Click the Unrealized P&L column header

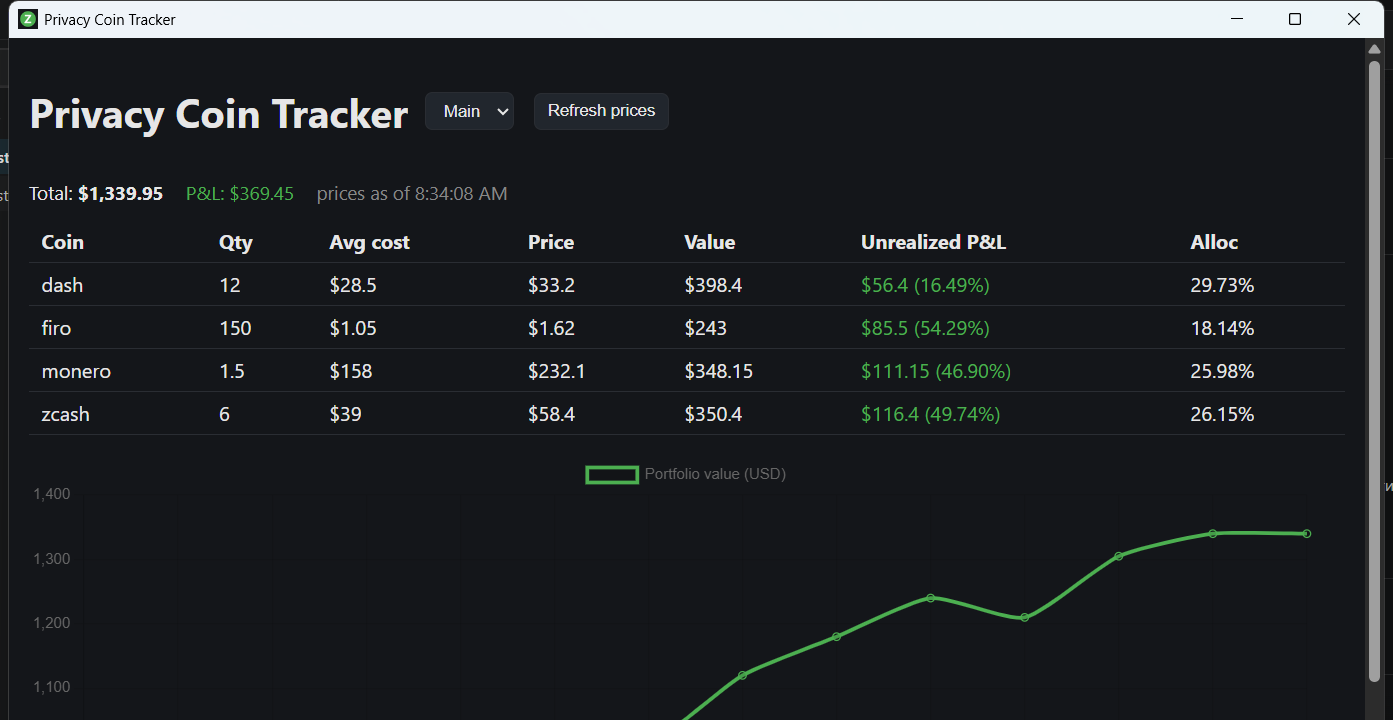[933, 242]
